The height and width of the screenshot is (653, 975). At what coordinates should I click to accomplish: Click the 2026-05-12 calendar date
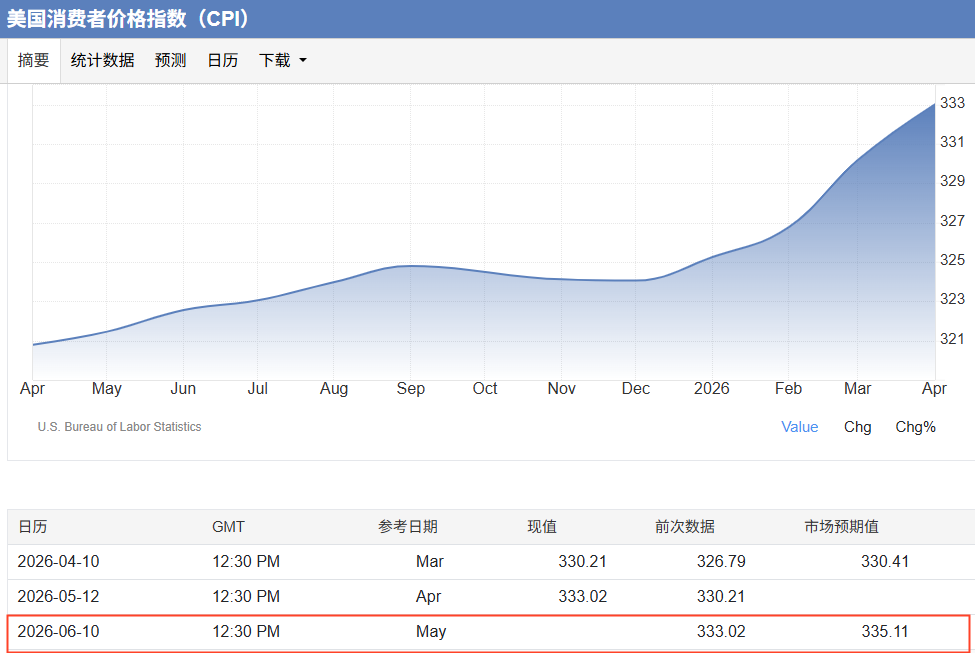point(58,596)
